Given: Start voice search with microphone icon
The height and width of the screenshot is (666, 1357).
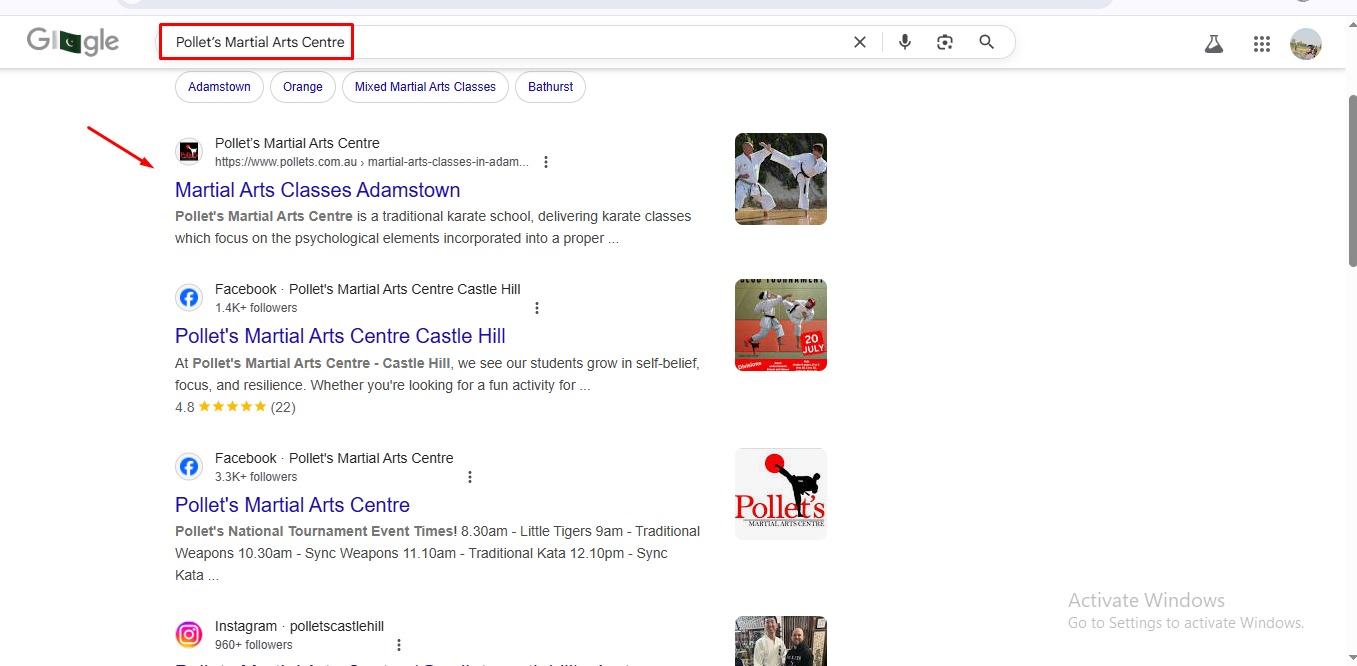Looking at the screenshot, I should coord(905,42).
